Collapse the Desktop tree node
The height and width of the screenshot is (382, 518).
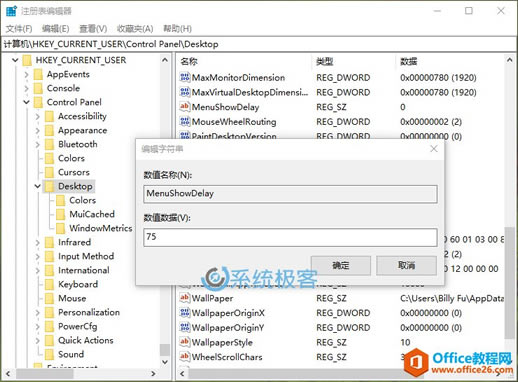tap(38, 186)
